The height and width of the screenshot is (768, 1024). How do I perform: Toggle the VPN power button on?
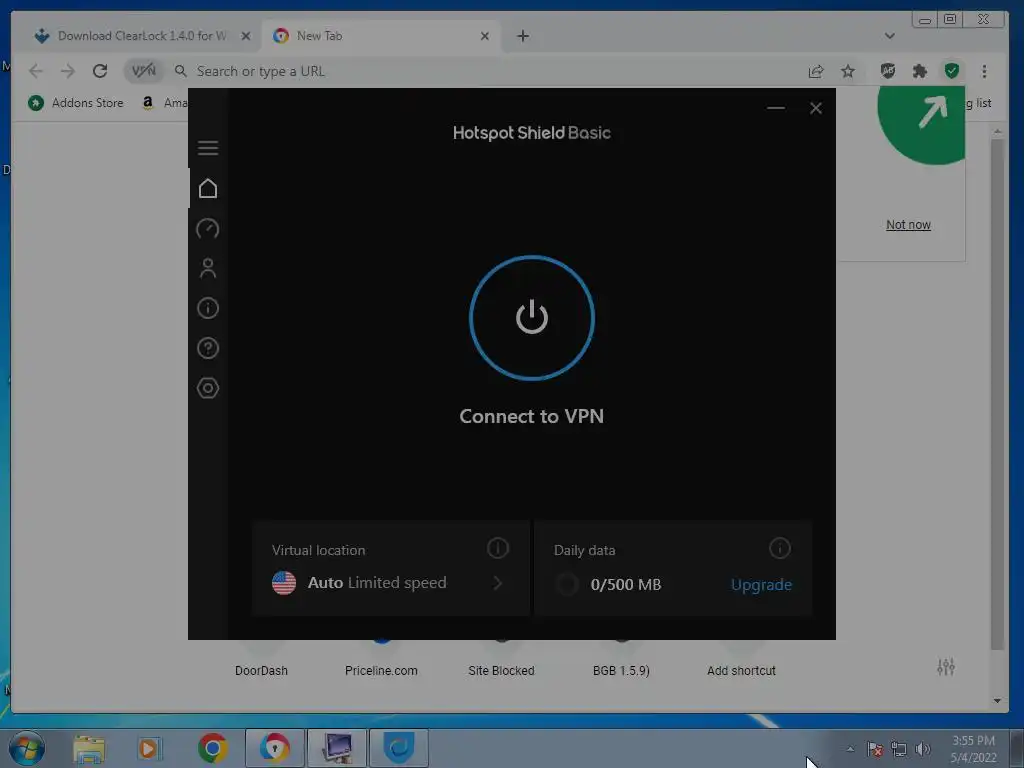[532, 317]
